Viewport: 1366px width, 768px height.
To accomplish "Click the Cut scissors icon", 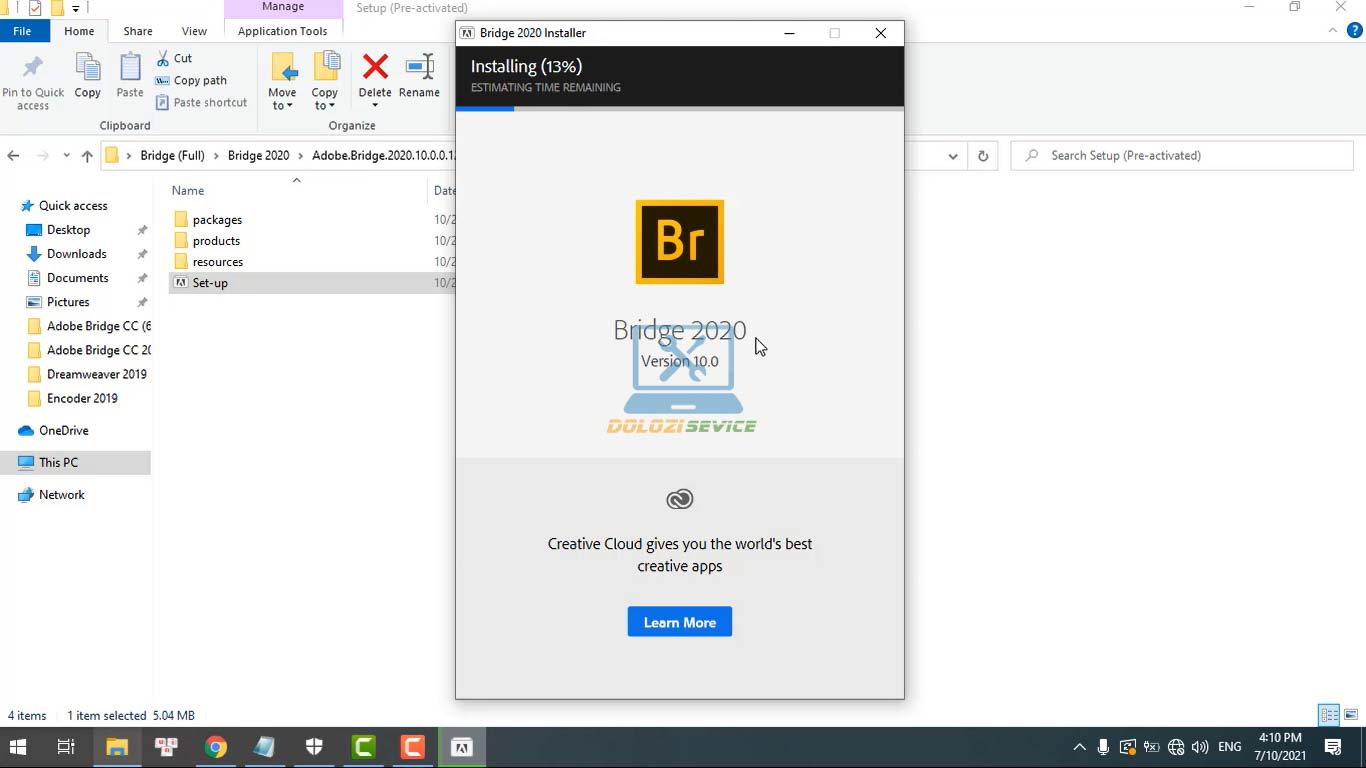I will [x=164, y=59].
